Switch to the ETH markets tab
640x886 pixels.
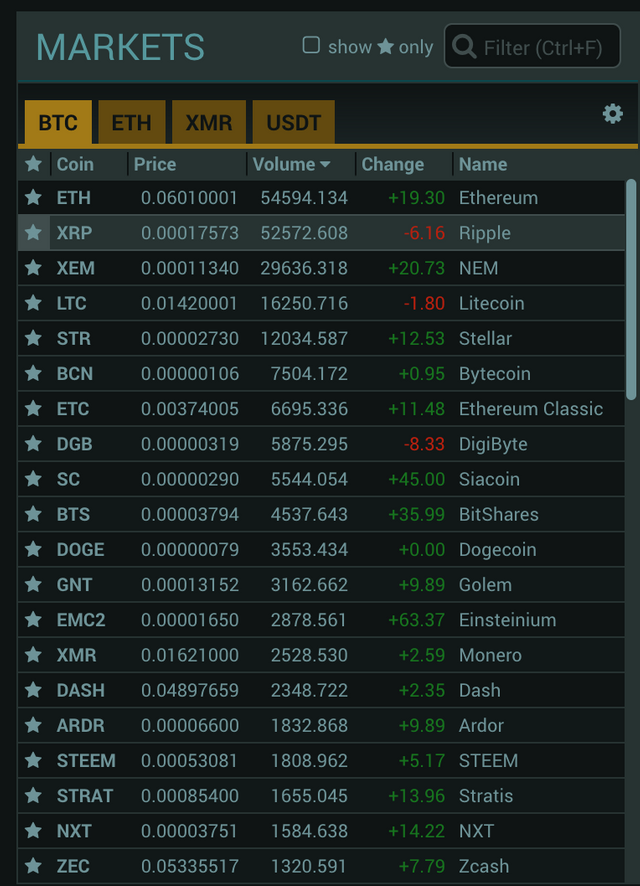coord(132,122)
